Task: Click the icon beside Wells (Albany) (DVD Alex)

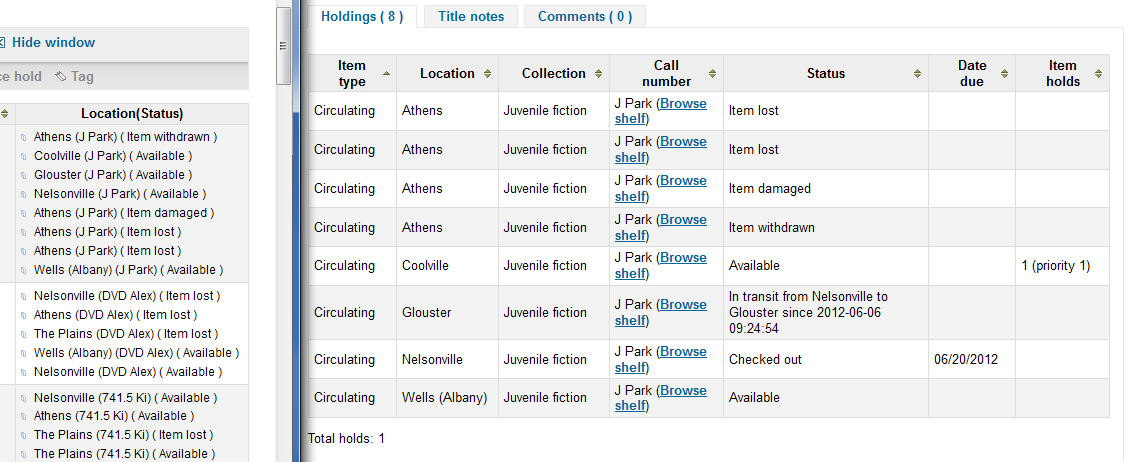Action: (24, 353)
